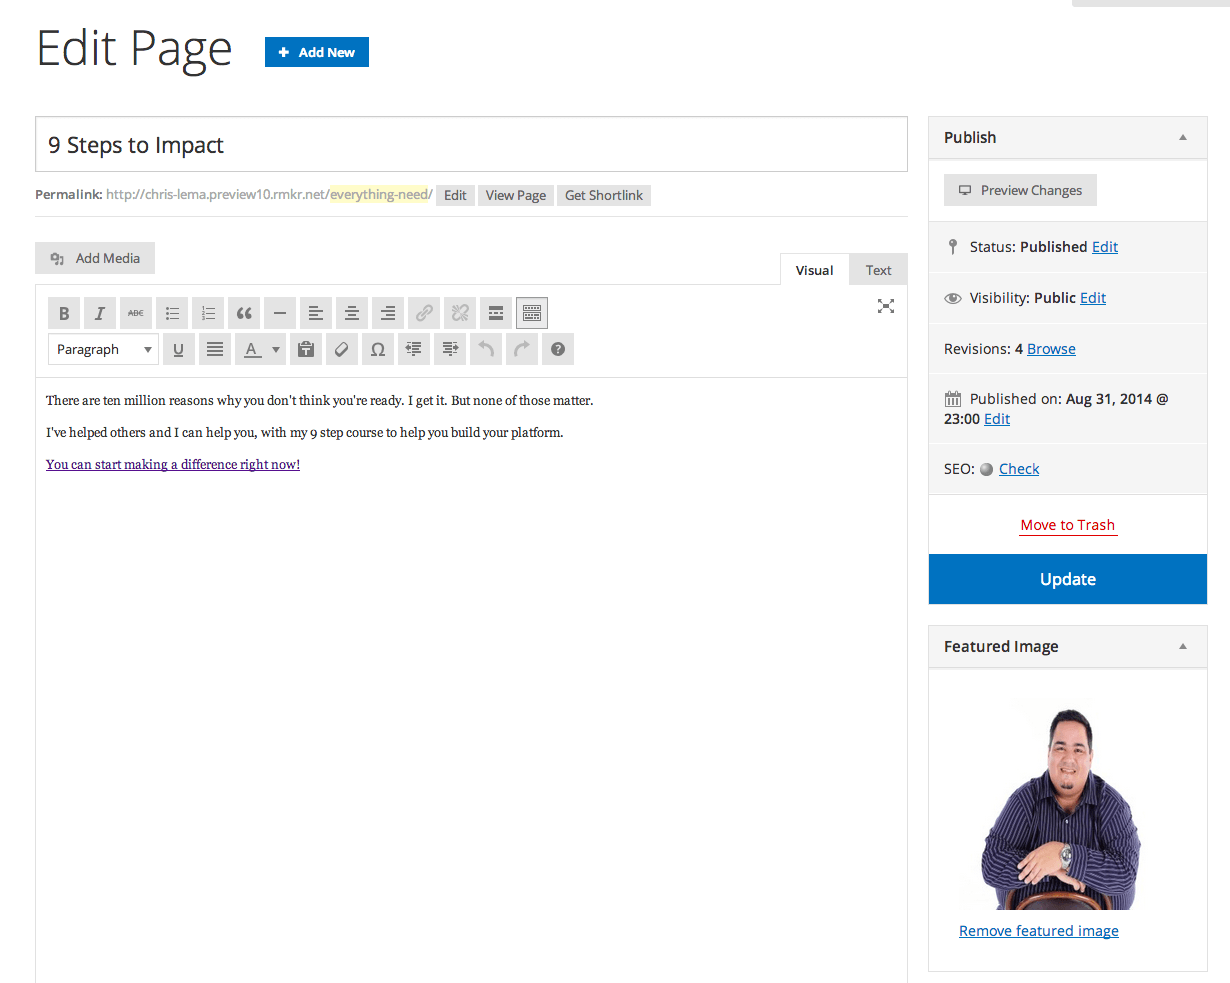This screenshot has height=983, width=1230.
Task: Toggle center text alignment
Action: point(351,312)
